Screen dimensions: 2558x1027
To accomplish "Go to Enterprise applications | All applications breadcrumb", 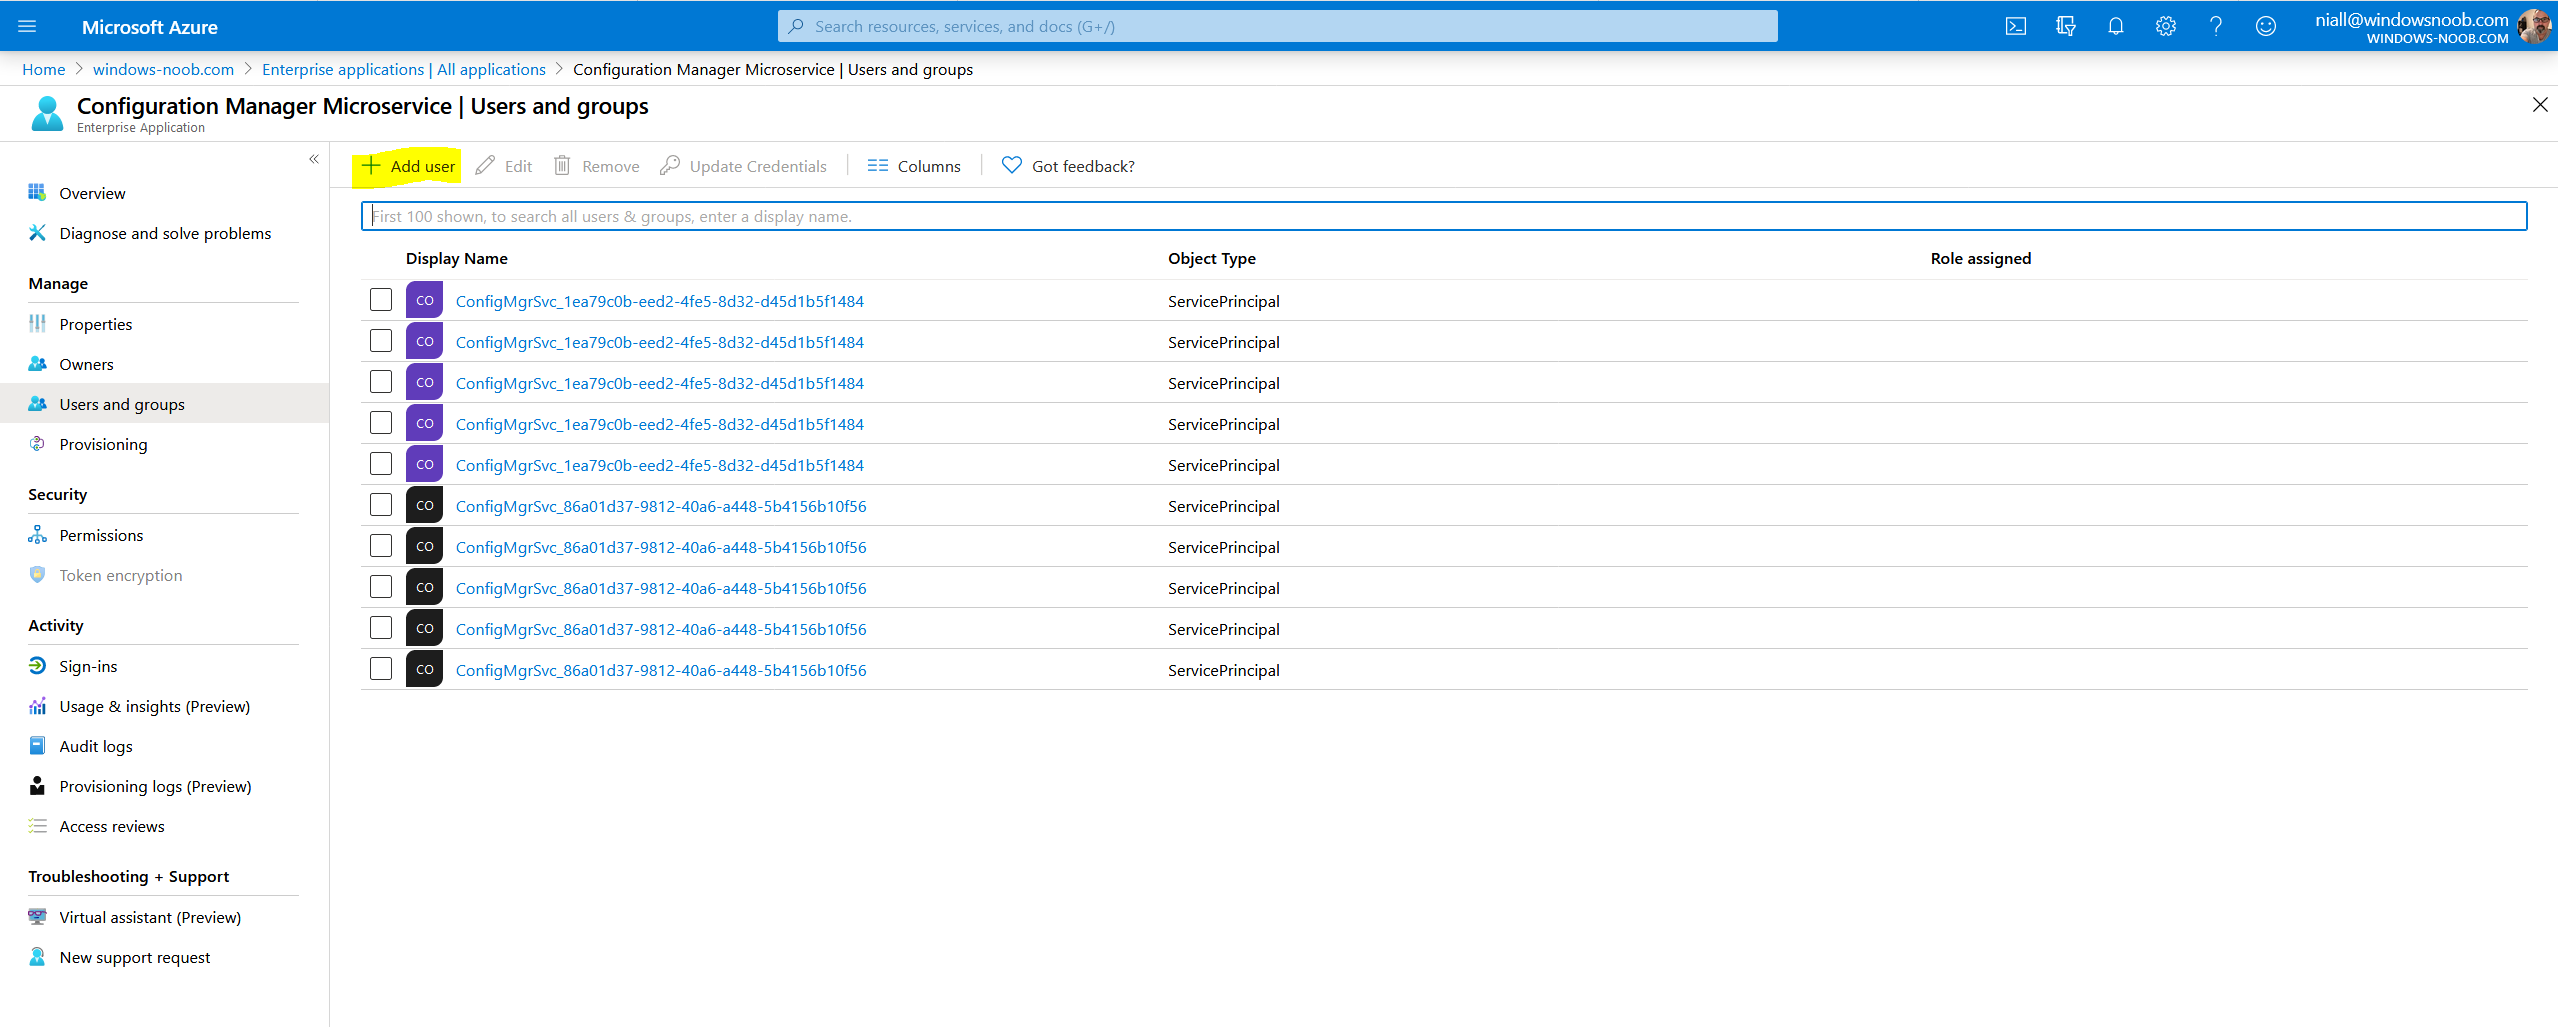I will (x=404, y=69).
